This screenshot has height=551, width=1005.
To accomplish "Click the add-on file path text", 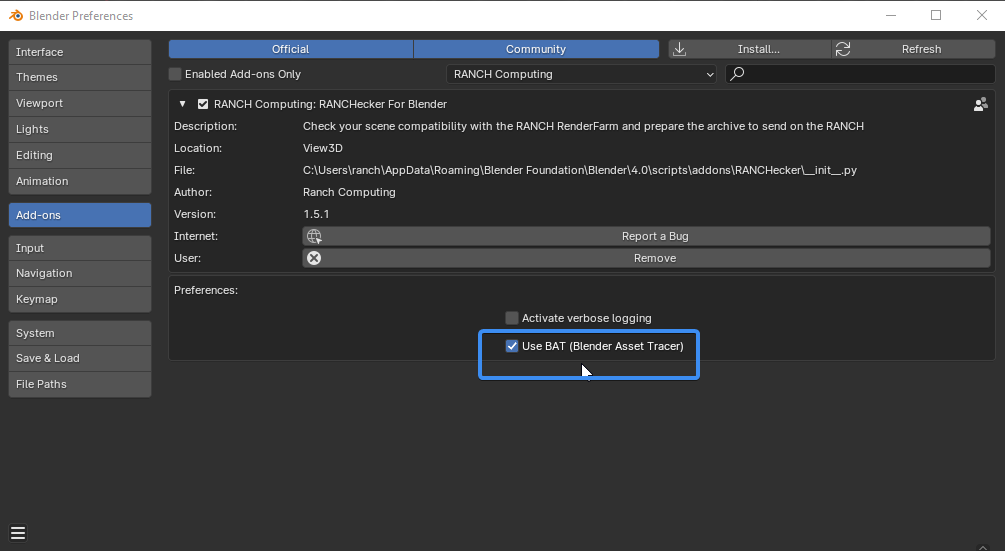I will (x=579, y=170).
